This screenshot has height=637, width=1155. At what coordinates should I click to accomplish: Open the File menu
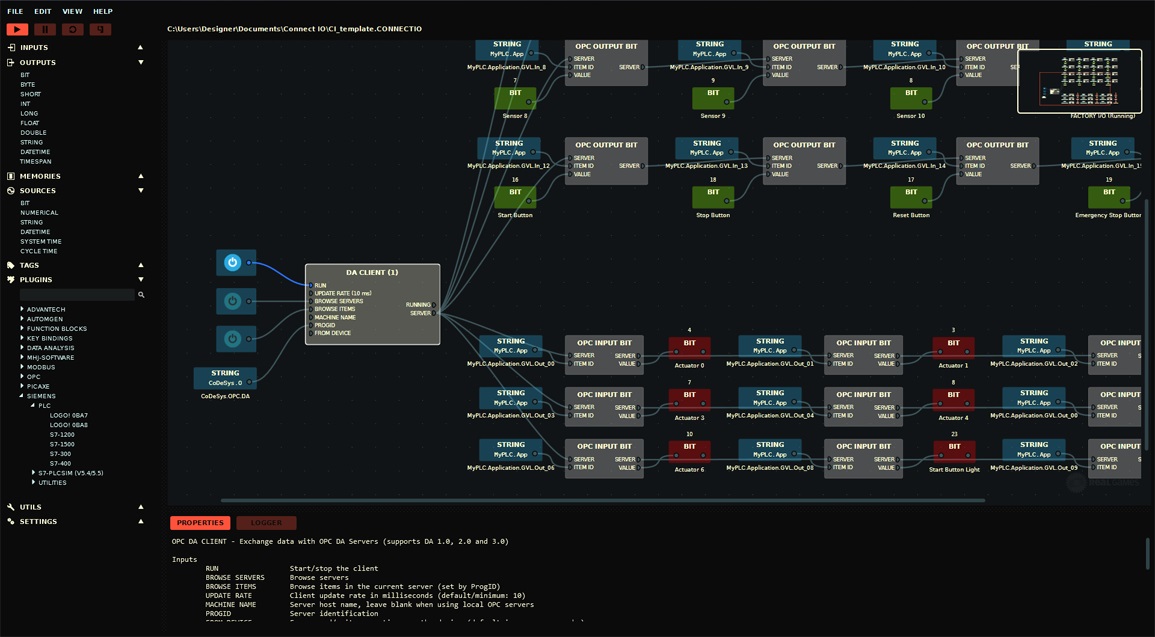click(x=15, y=11)
